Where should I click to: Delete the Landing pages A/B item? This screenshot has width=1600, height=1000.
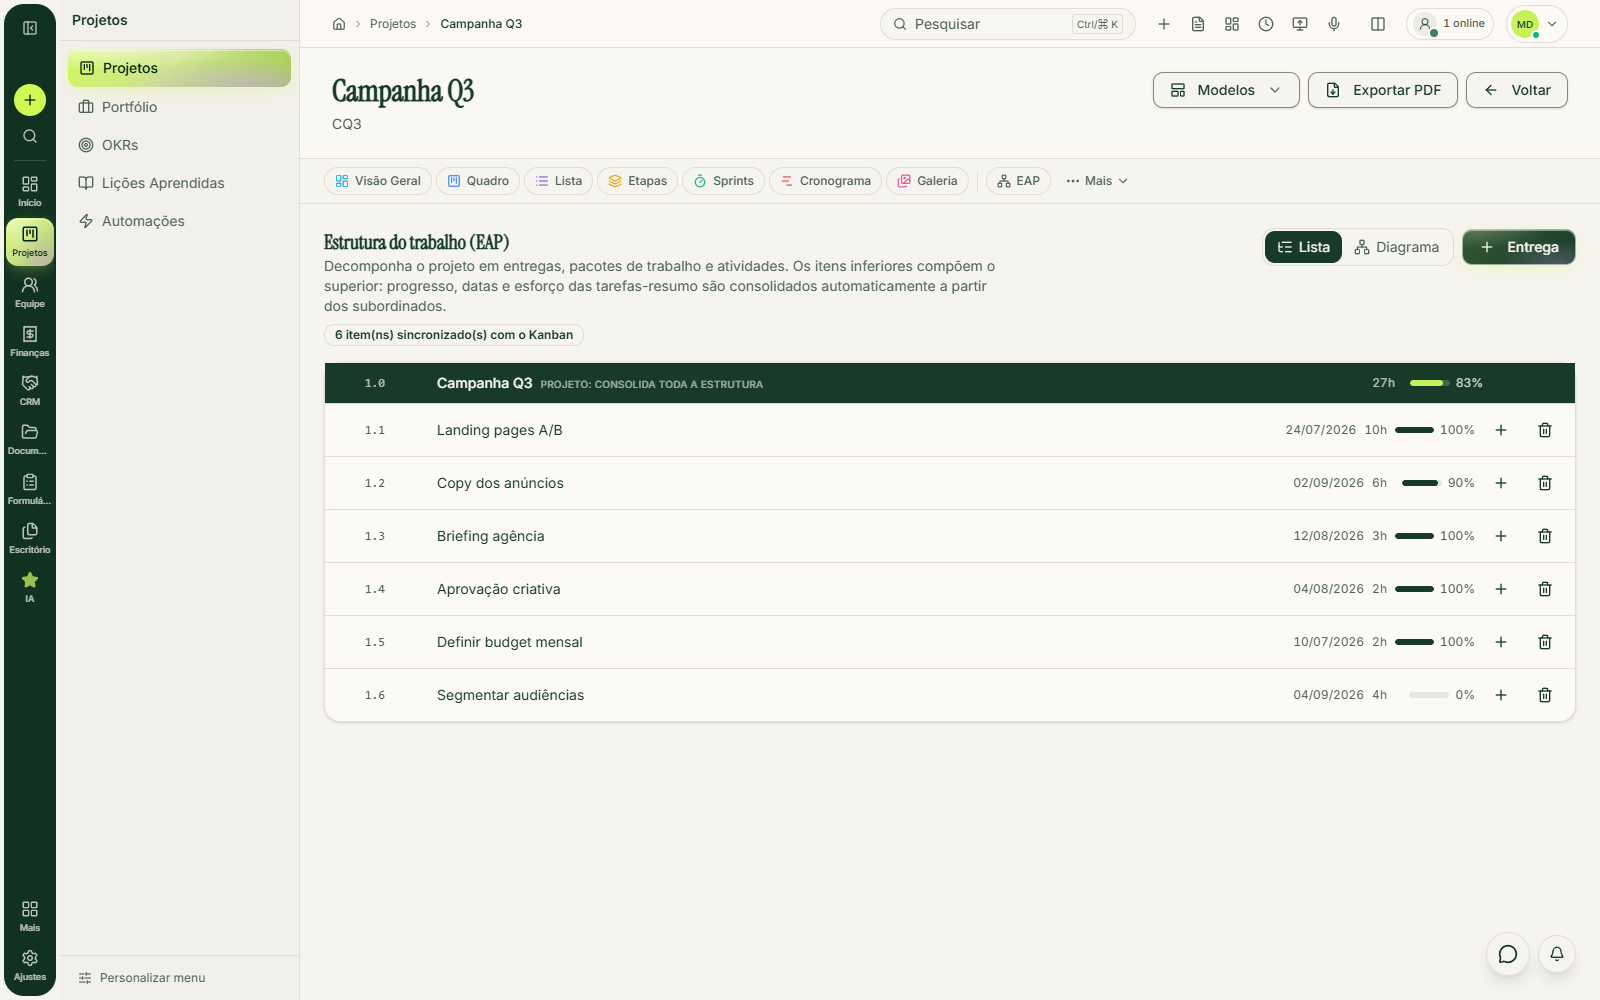1545,430
